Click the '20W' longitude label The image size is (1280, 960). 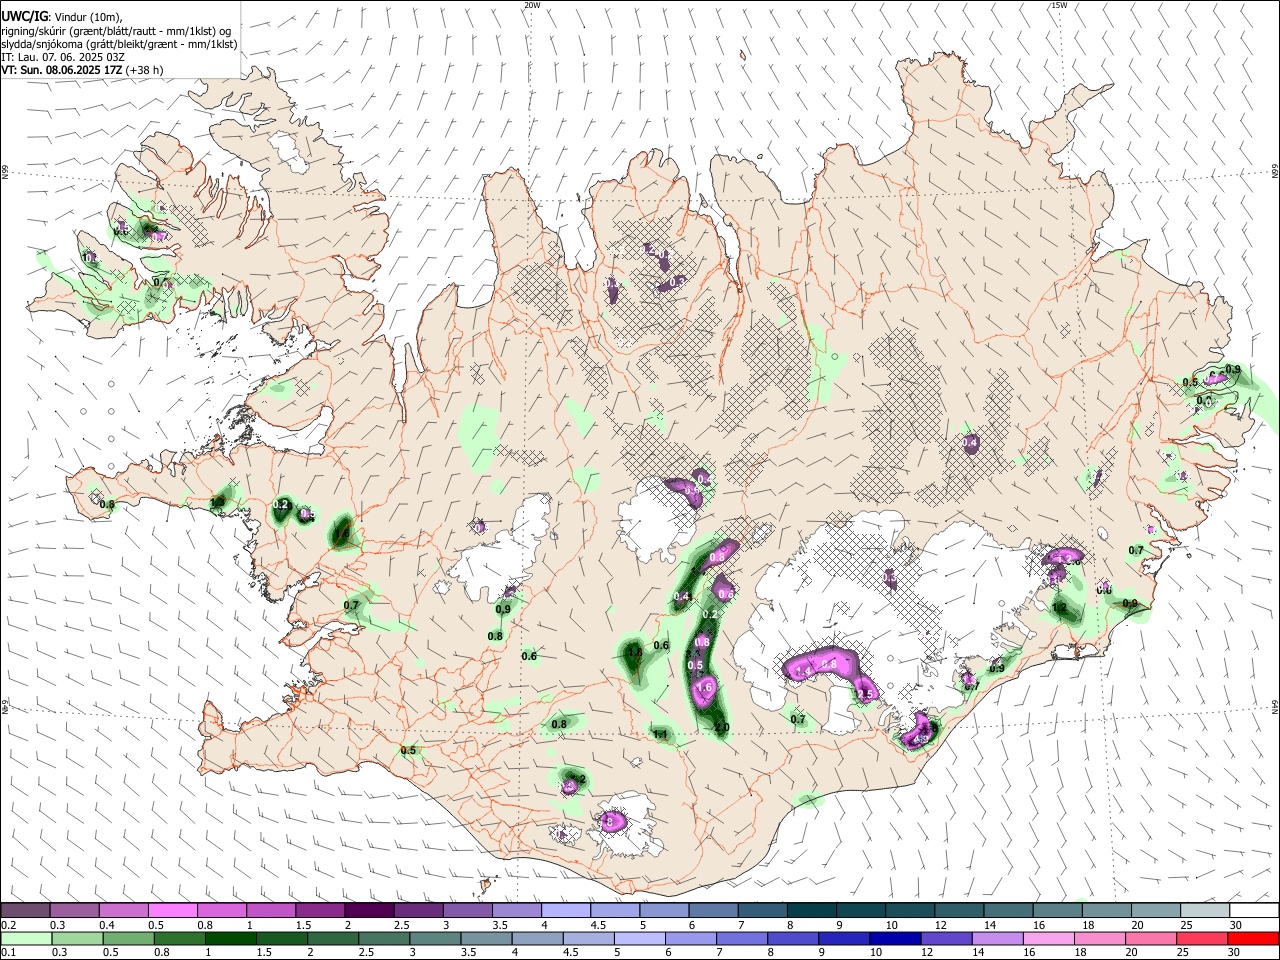(532, 5)
